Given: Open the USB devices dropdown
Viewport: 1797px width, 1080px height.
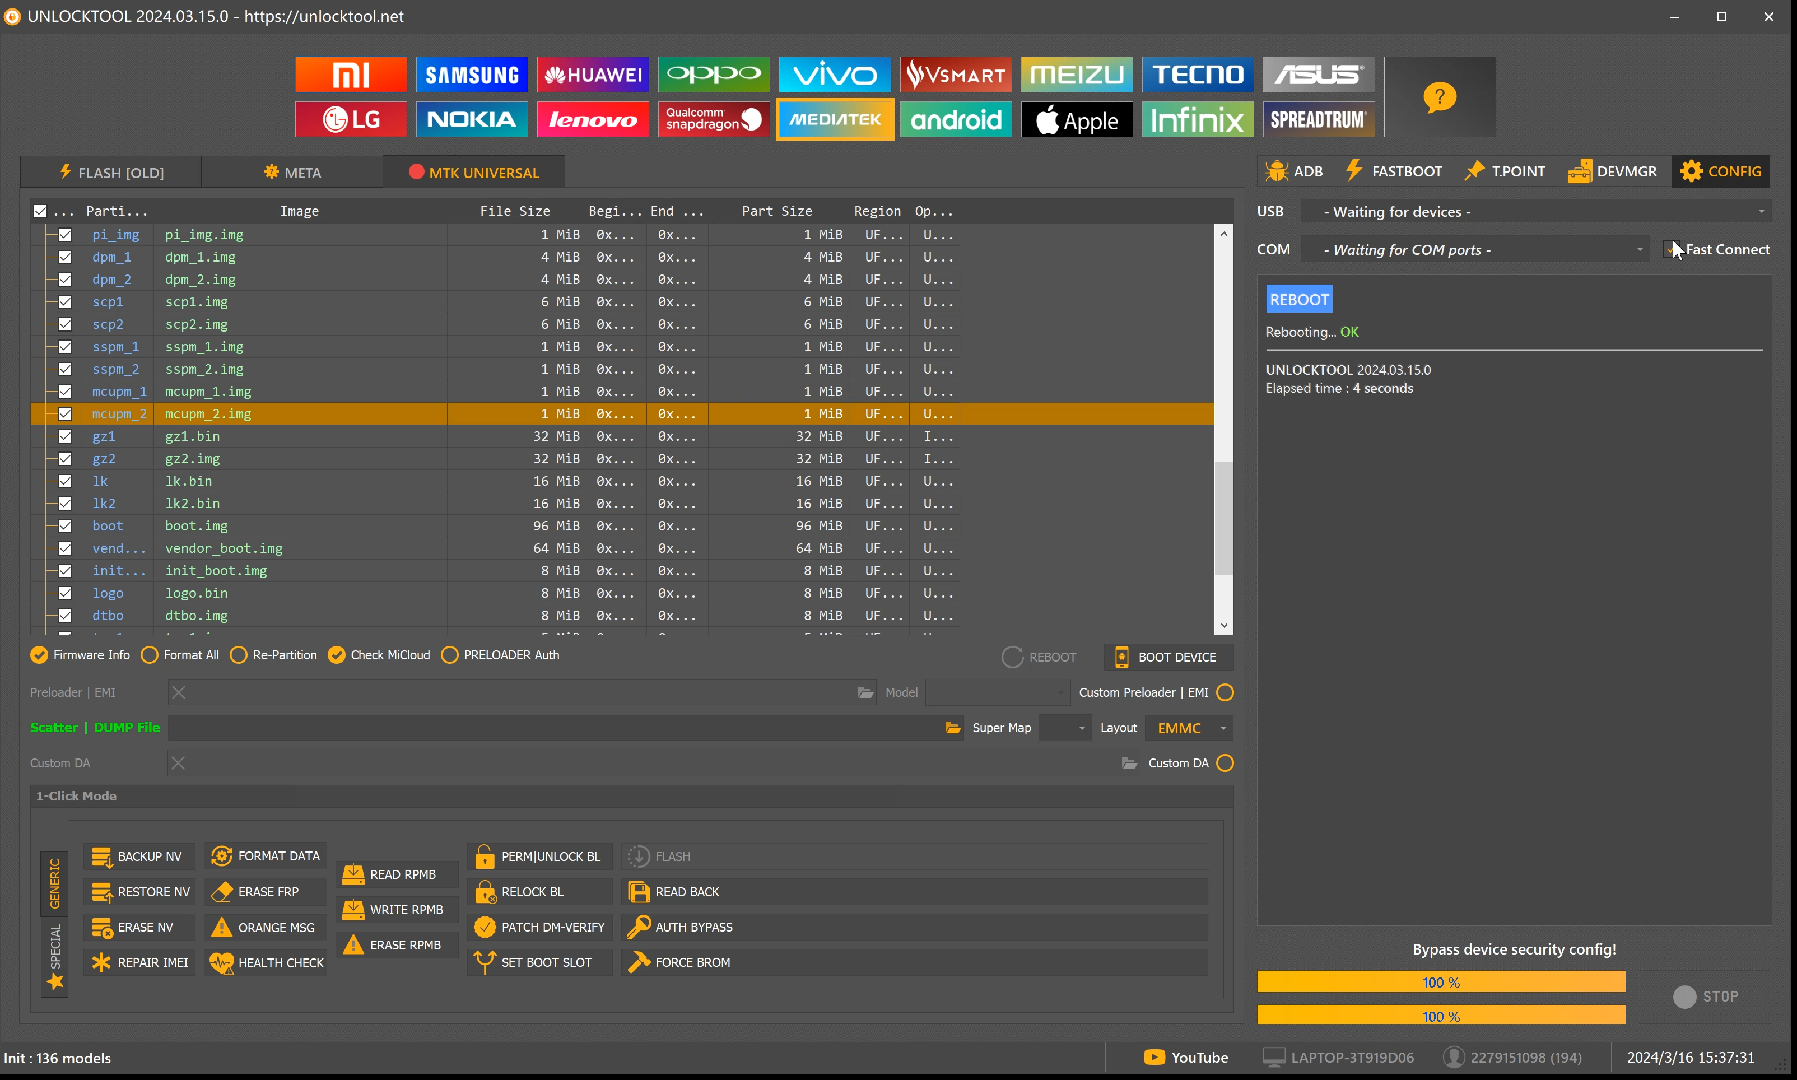Looking at the screenshot, I should point(1536,211).
